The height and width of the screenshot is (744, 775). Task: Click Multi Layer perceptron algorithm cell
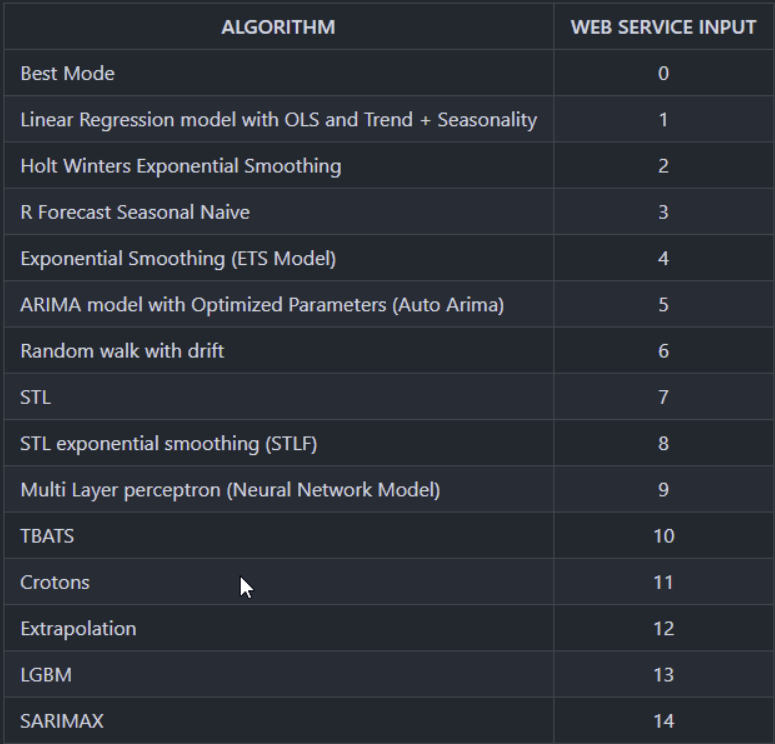click(x=278, y=489)
